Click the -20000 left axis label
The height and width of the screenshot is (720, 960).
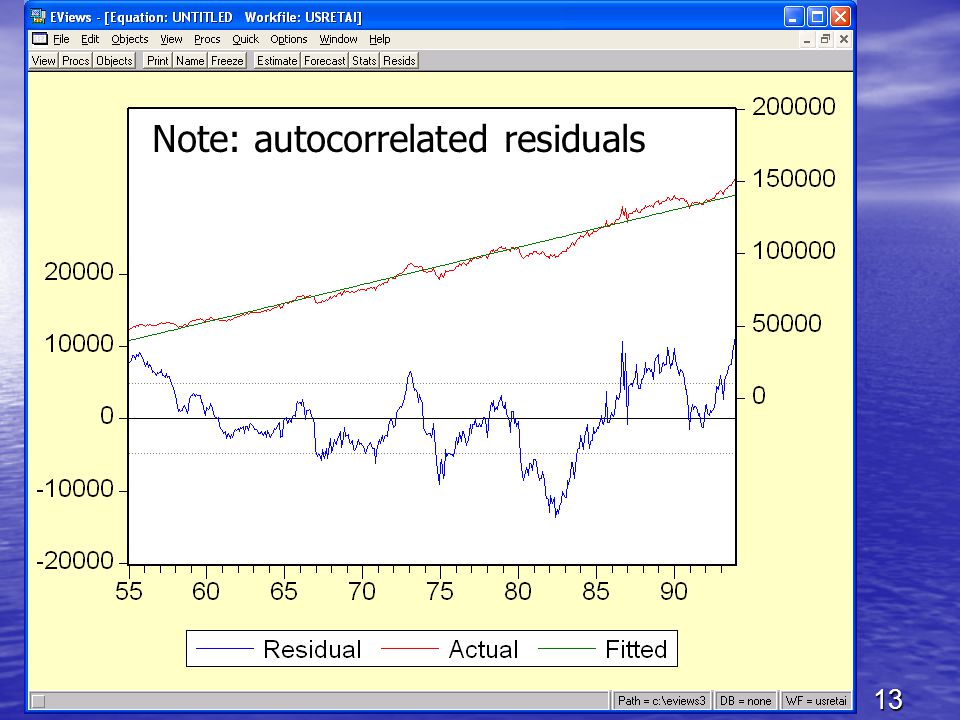(x=75, y=561)
